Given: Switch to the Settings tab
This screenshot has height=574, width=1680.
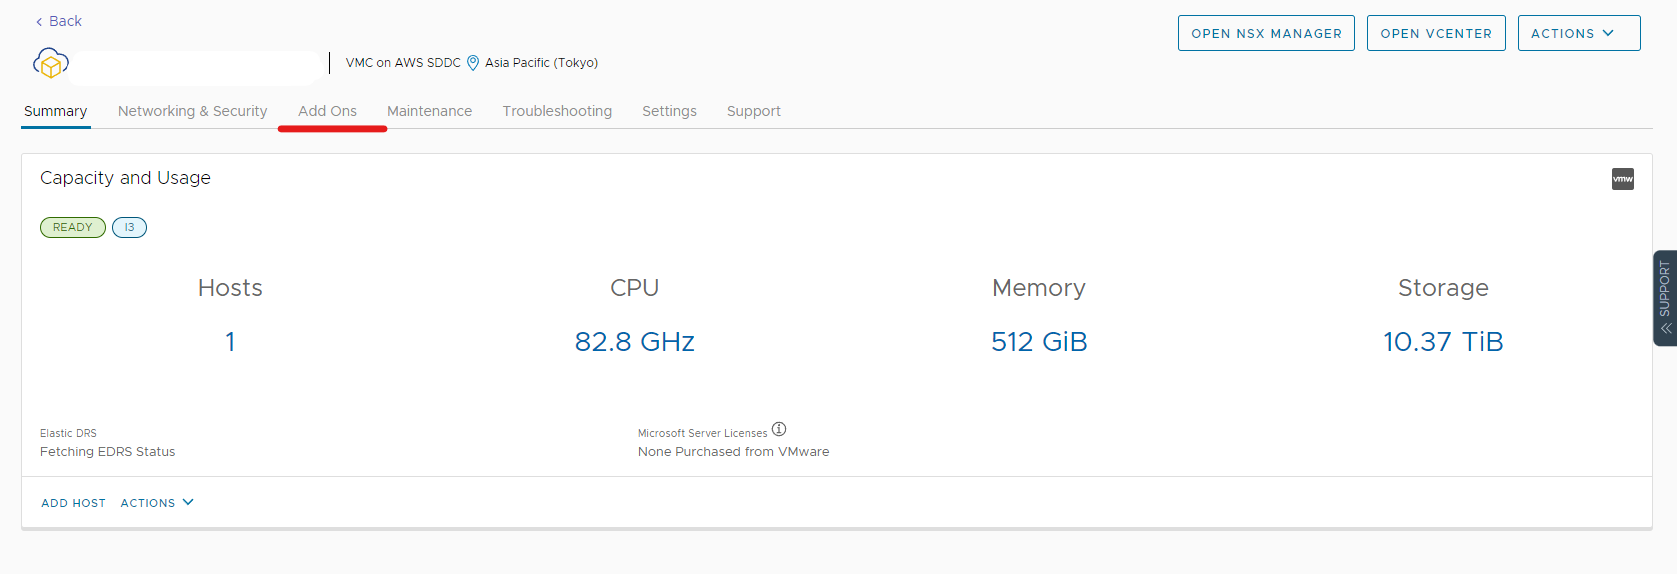Looking at the screenshot, I should [x=669, y=111].
